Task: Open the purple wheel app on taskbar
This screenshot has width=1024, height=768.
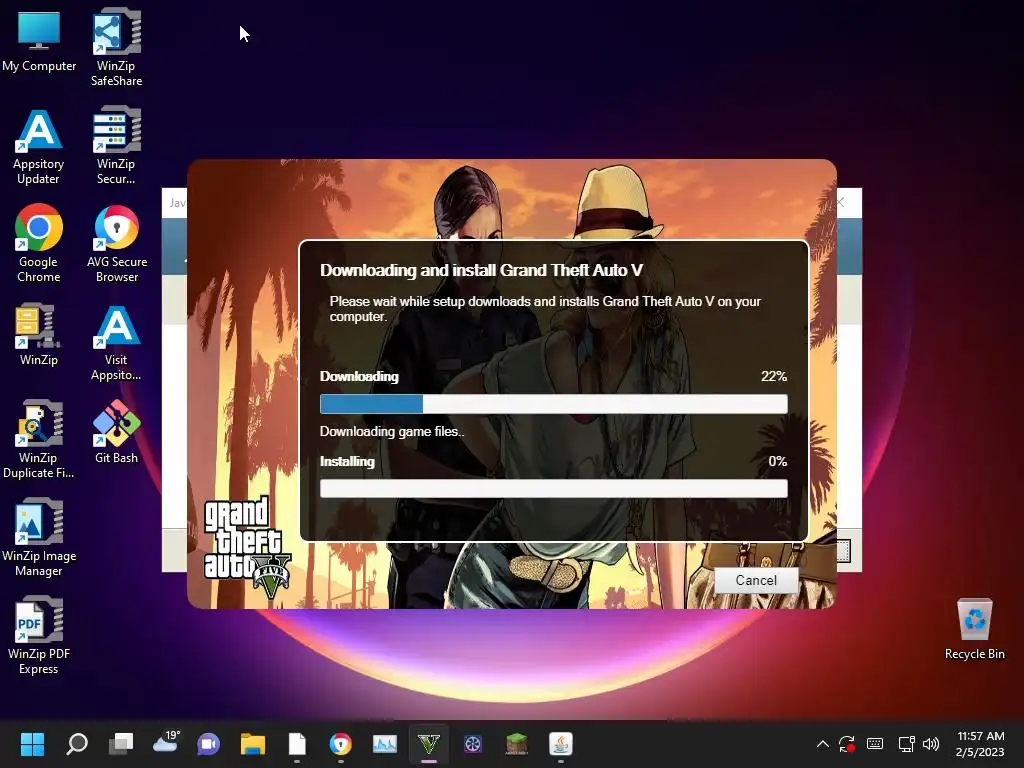Action: 473,744
